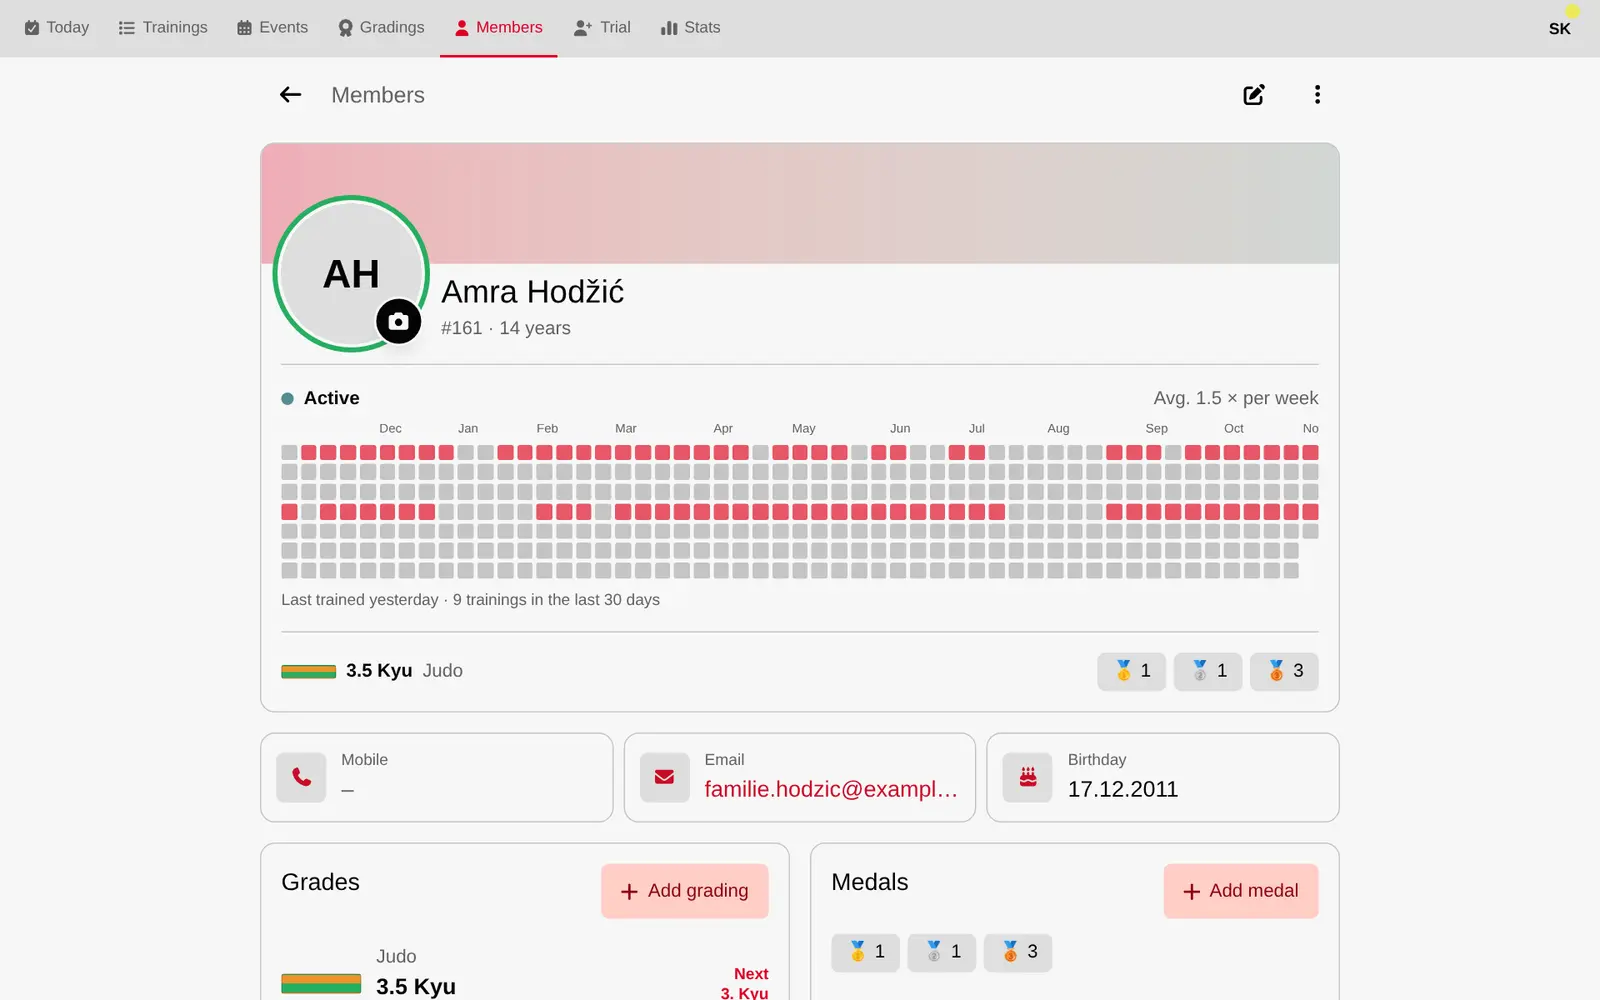This screenshot has height=1000, width=1600.
Task: Switch to the Today tab
Action: tap(57, 28)
